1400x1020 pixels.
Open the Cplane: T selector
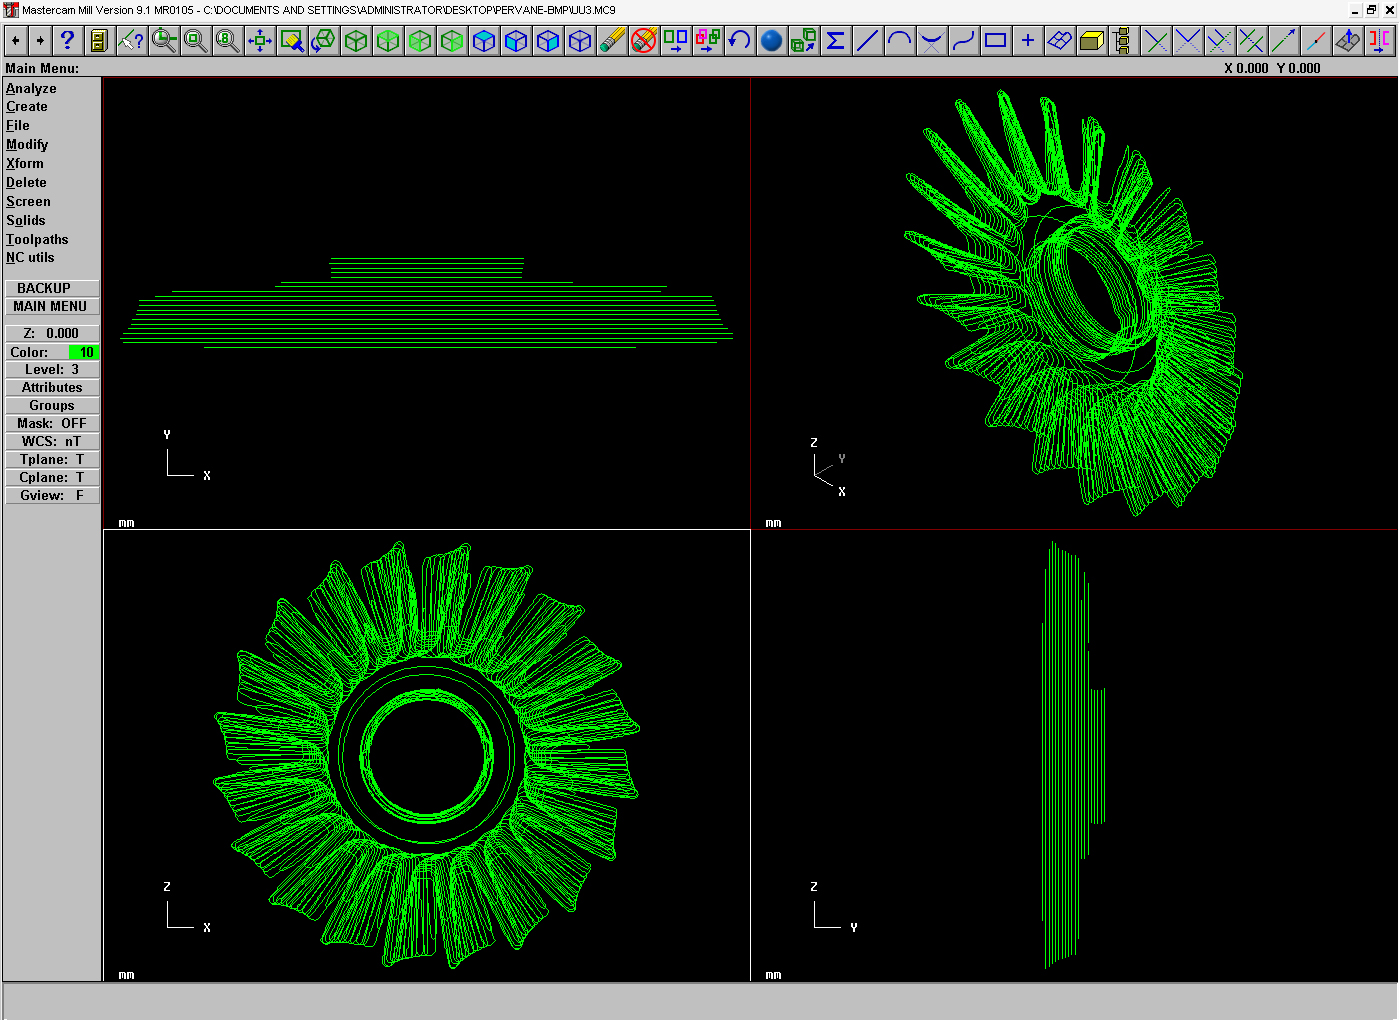tap(52, 478)
